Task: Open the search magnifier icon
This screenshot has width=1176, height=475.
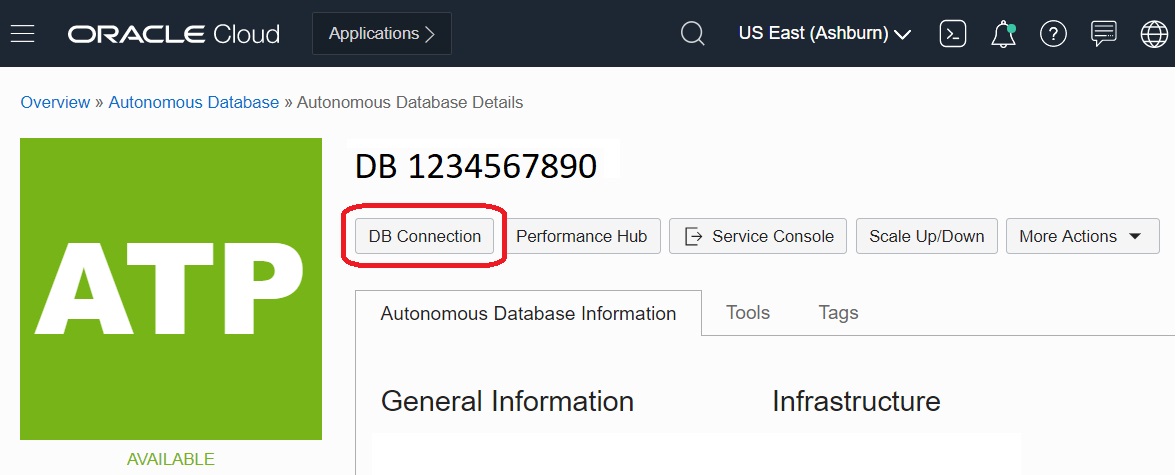Action: coord(692,34)
